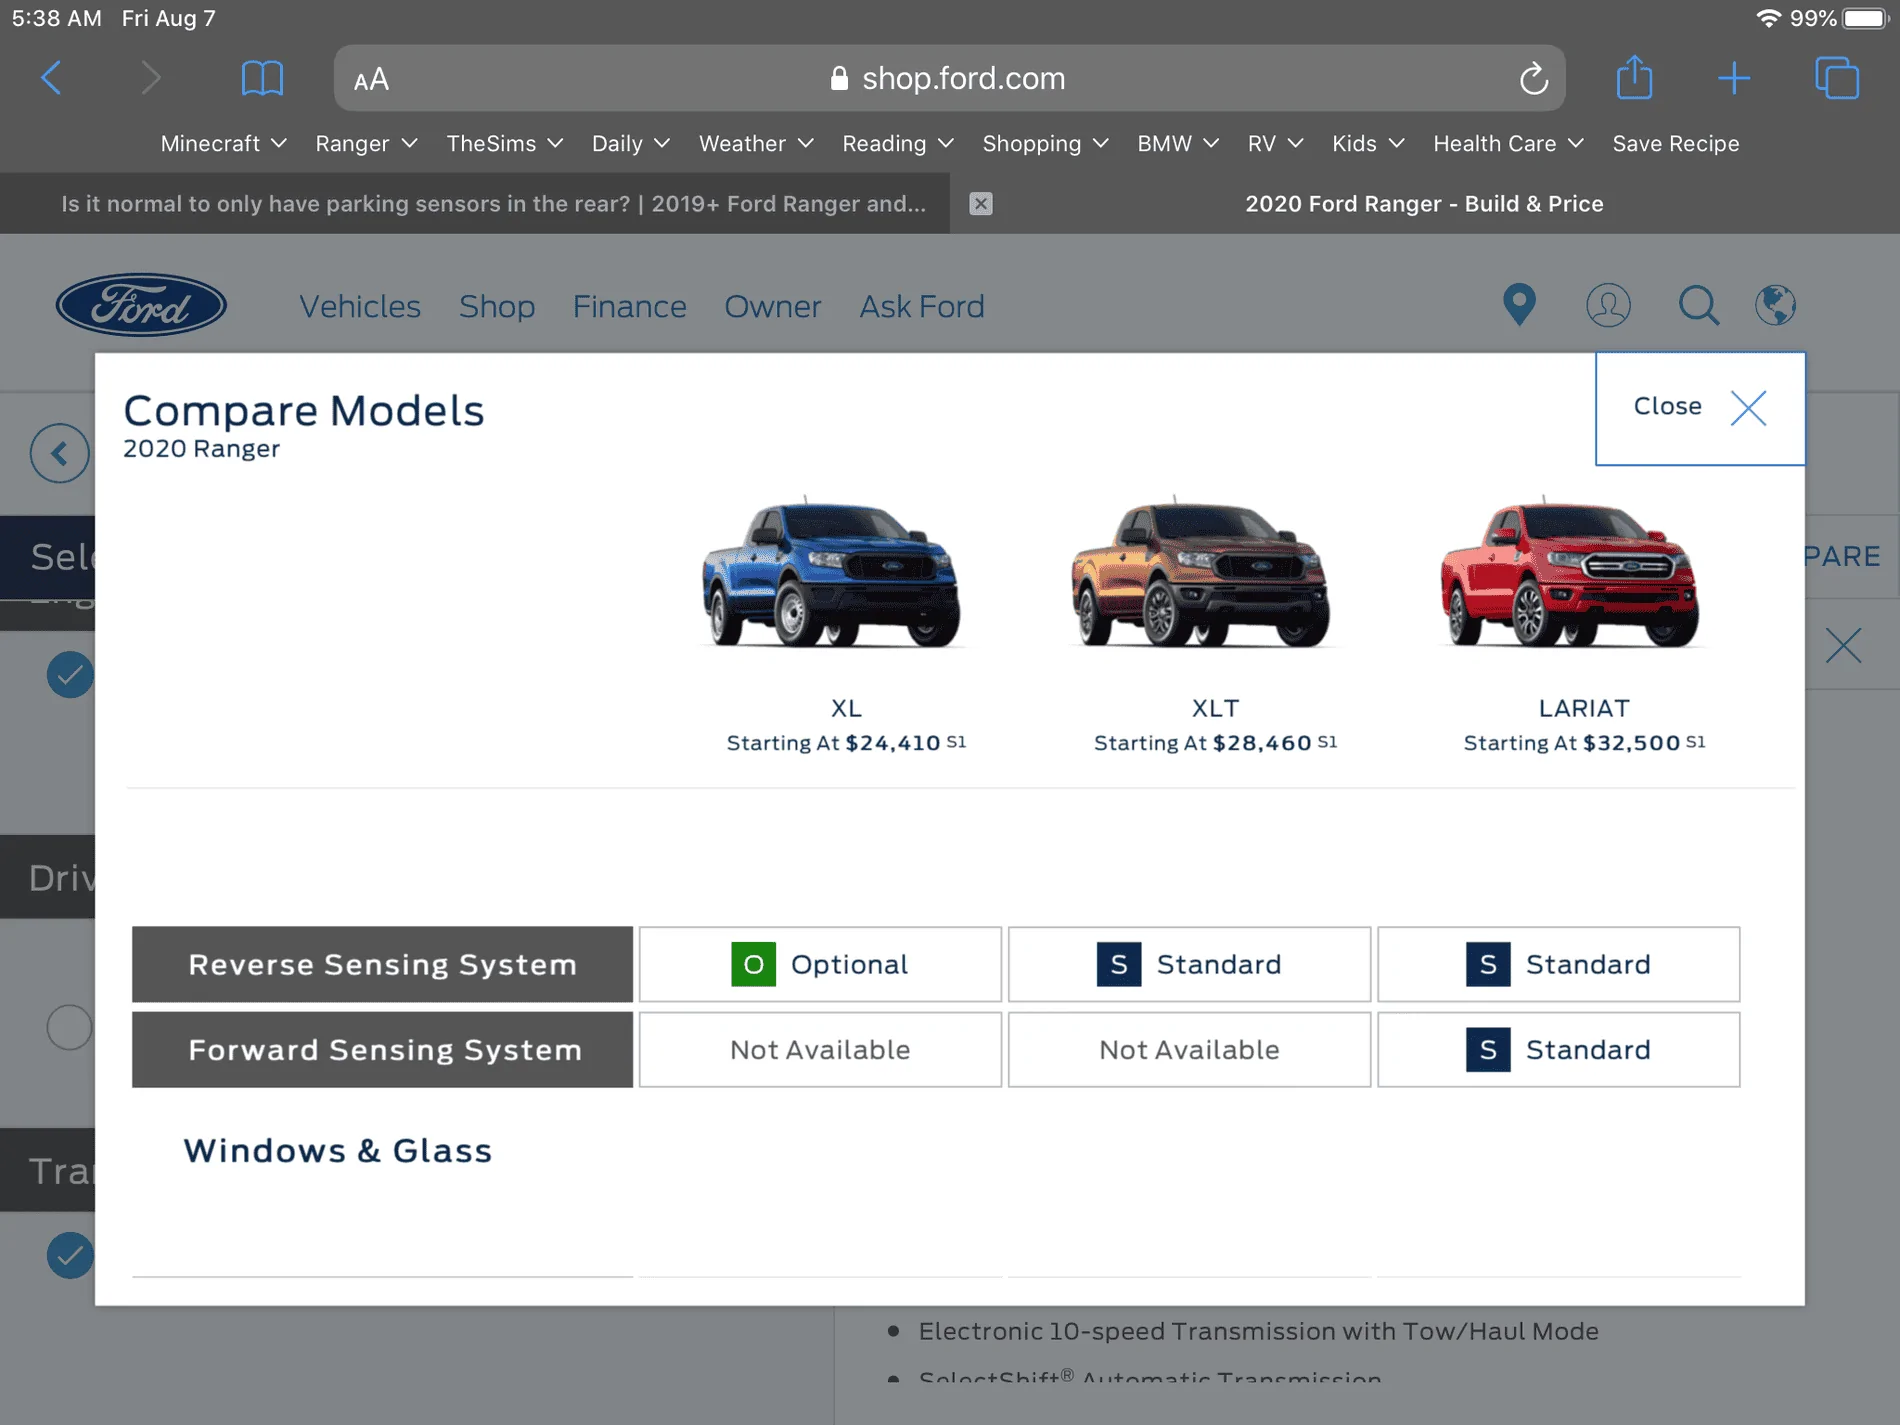The image size is (1900, 1425).
Task: Show all tabs overview icon
Action: [1837, 78]
